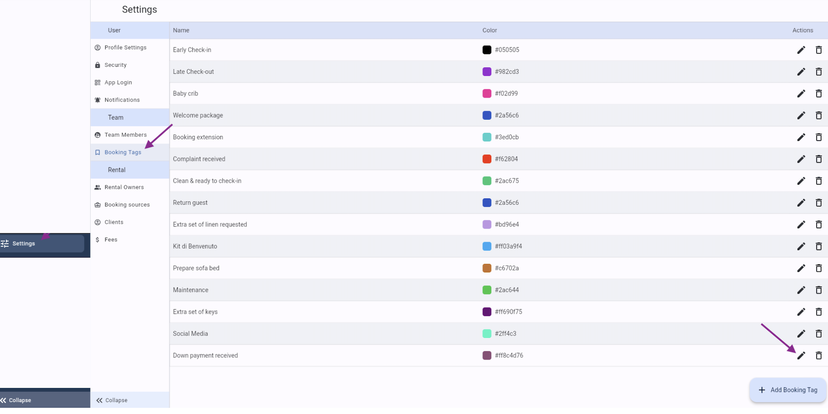This screenshot has width=828, height=414.
Task: Delete the Early Check-in booking tag
Action: 818,50
